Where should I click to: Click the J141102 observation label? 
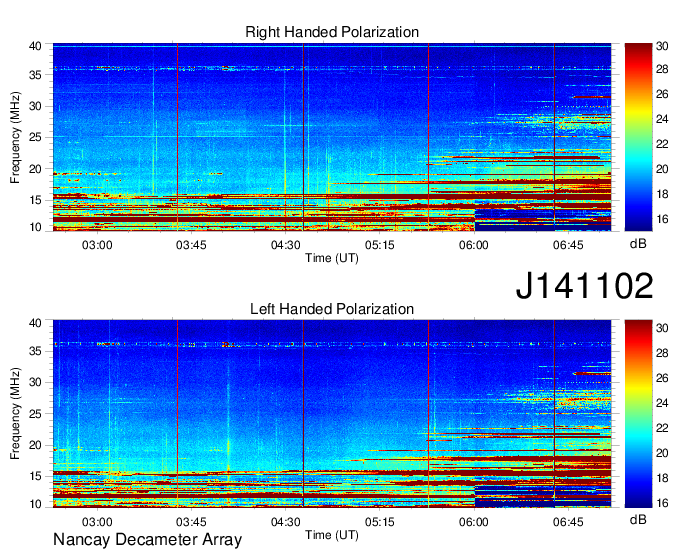(x=584, y=286)
